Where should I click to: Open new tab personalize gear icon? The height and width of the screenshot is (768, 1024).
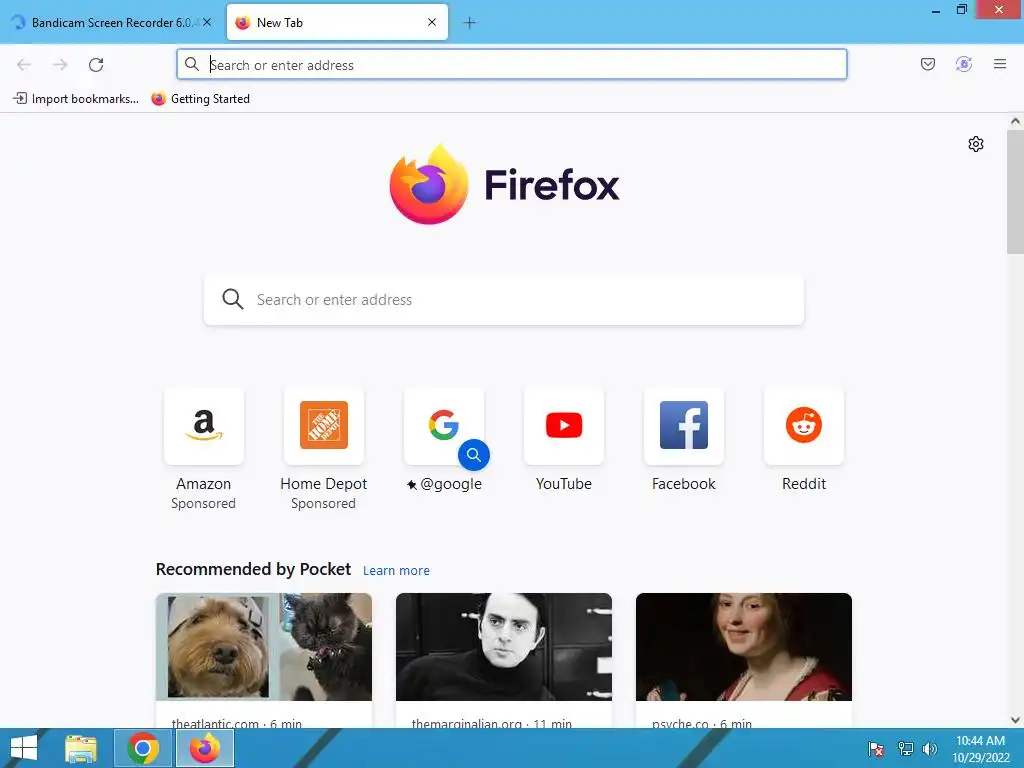pyautogui.click(x=976, y=144)
